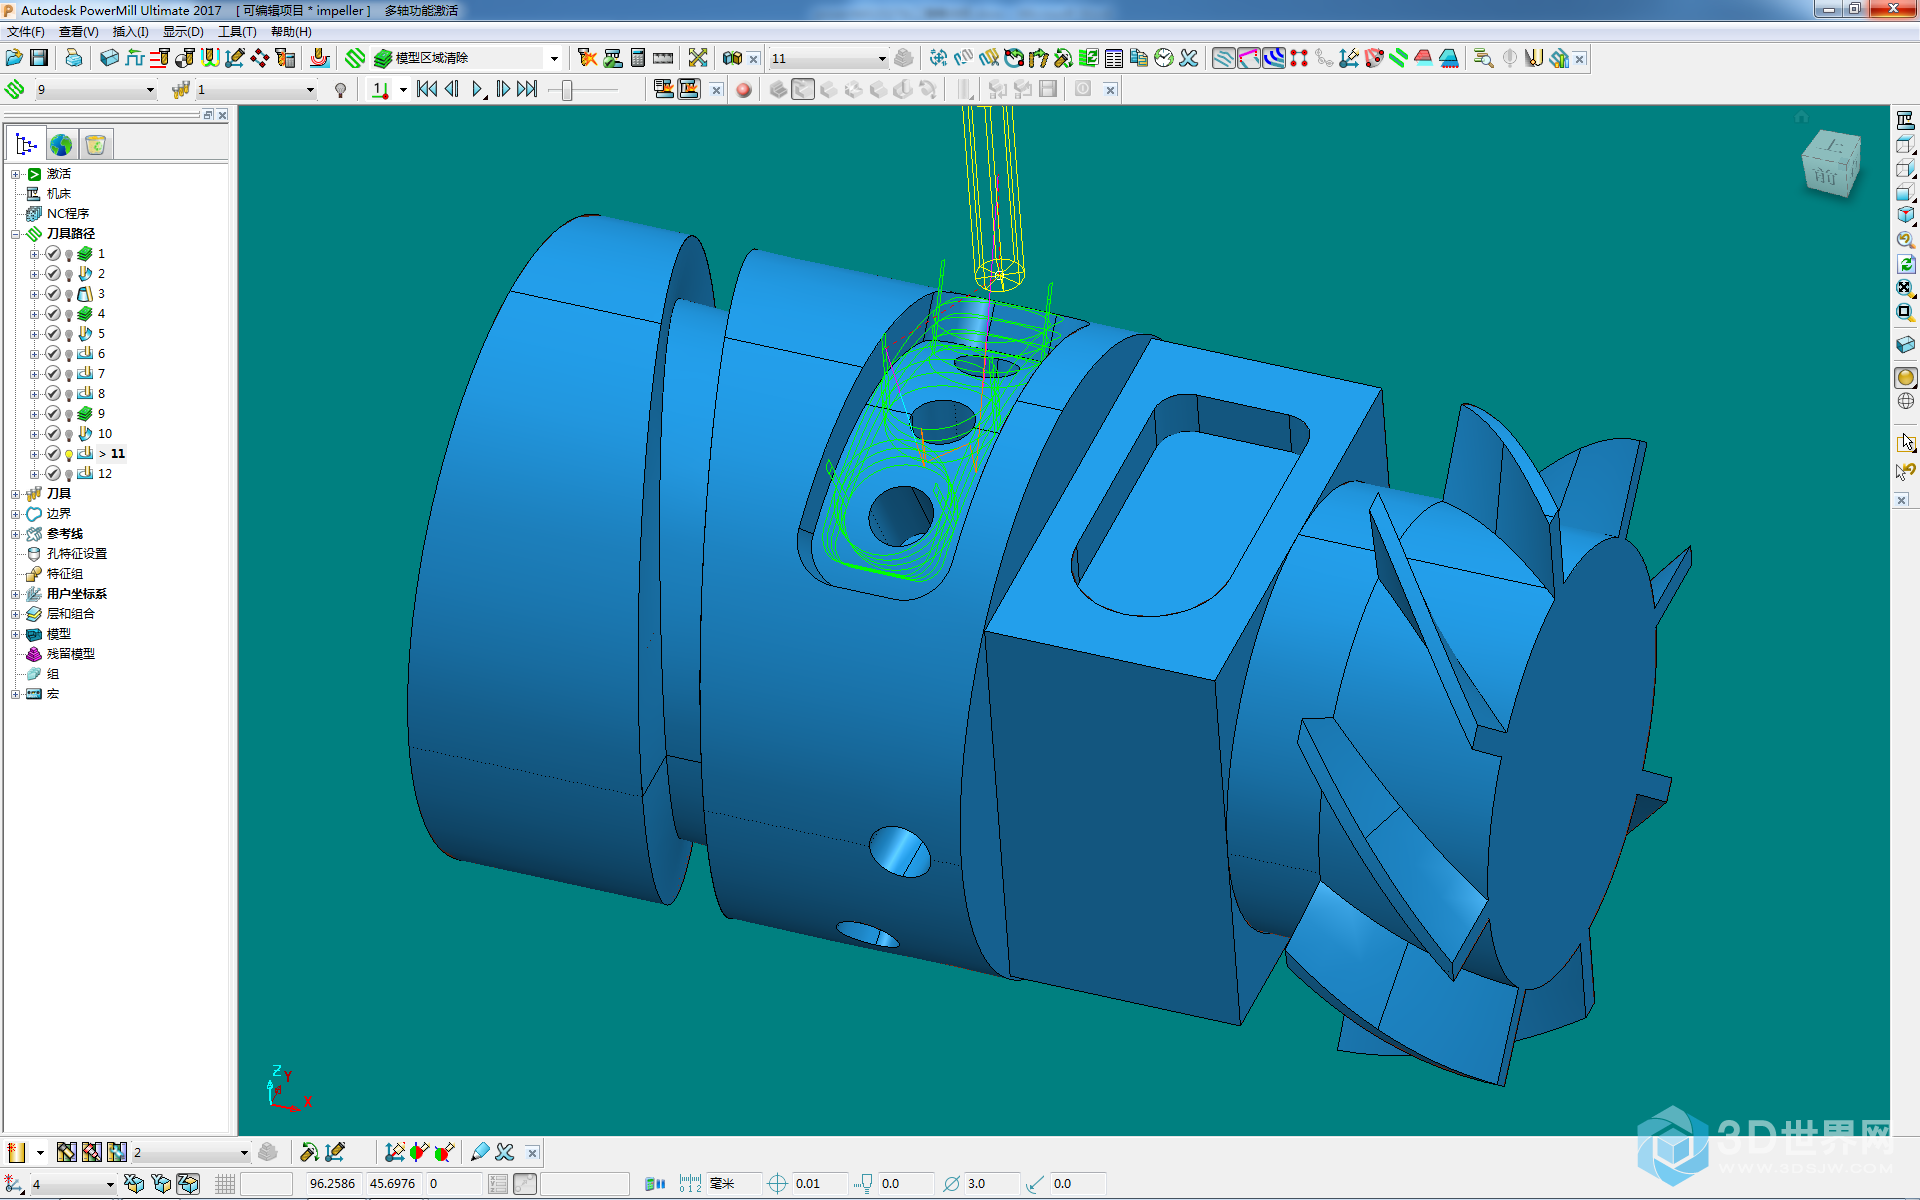
Task: Click the print icon in main toolbar
Action: tap(73, 58)
